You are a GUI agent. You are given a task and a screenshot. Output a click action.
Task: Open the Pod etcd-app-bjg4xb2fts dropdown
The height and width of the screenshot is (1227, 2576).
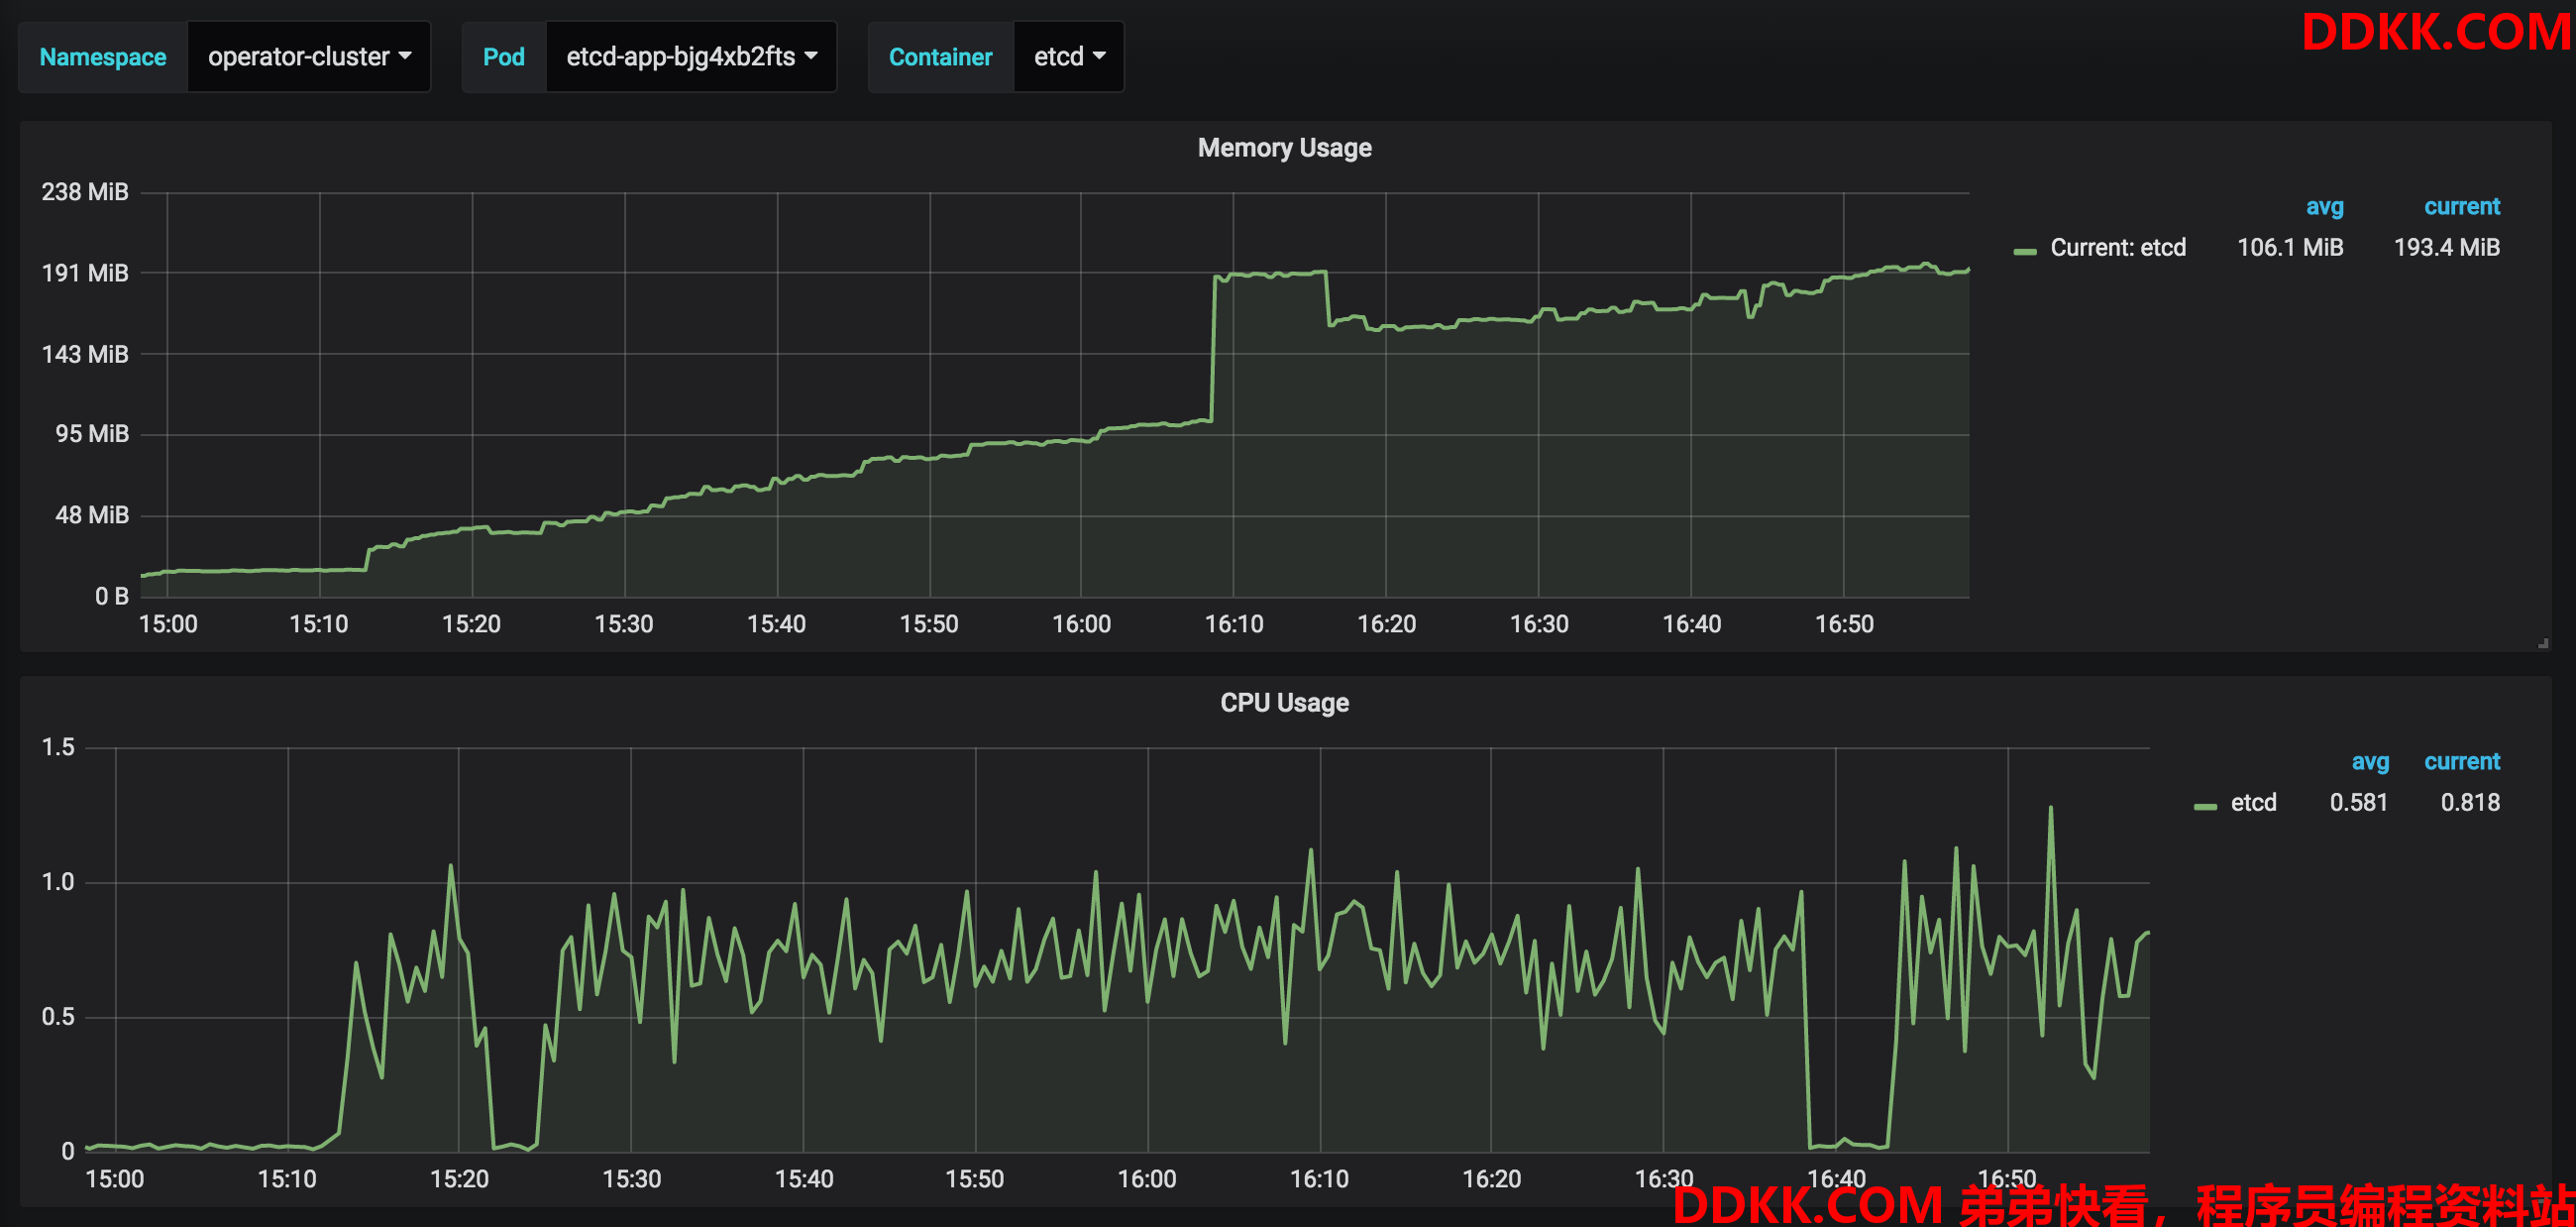click(691, 57)
